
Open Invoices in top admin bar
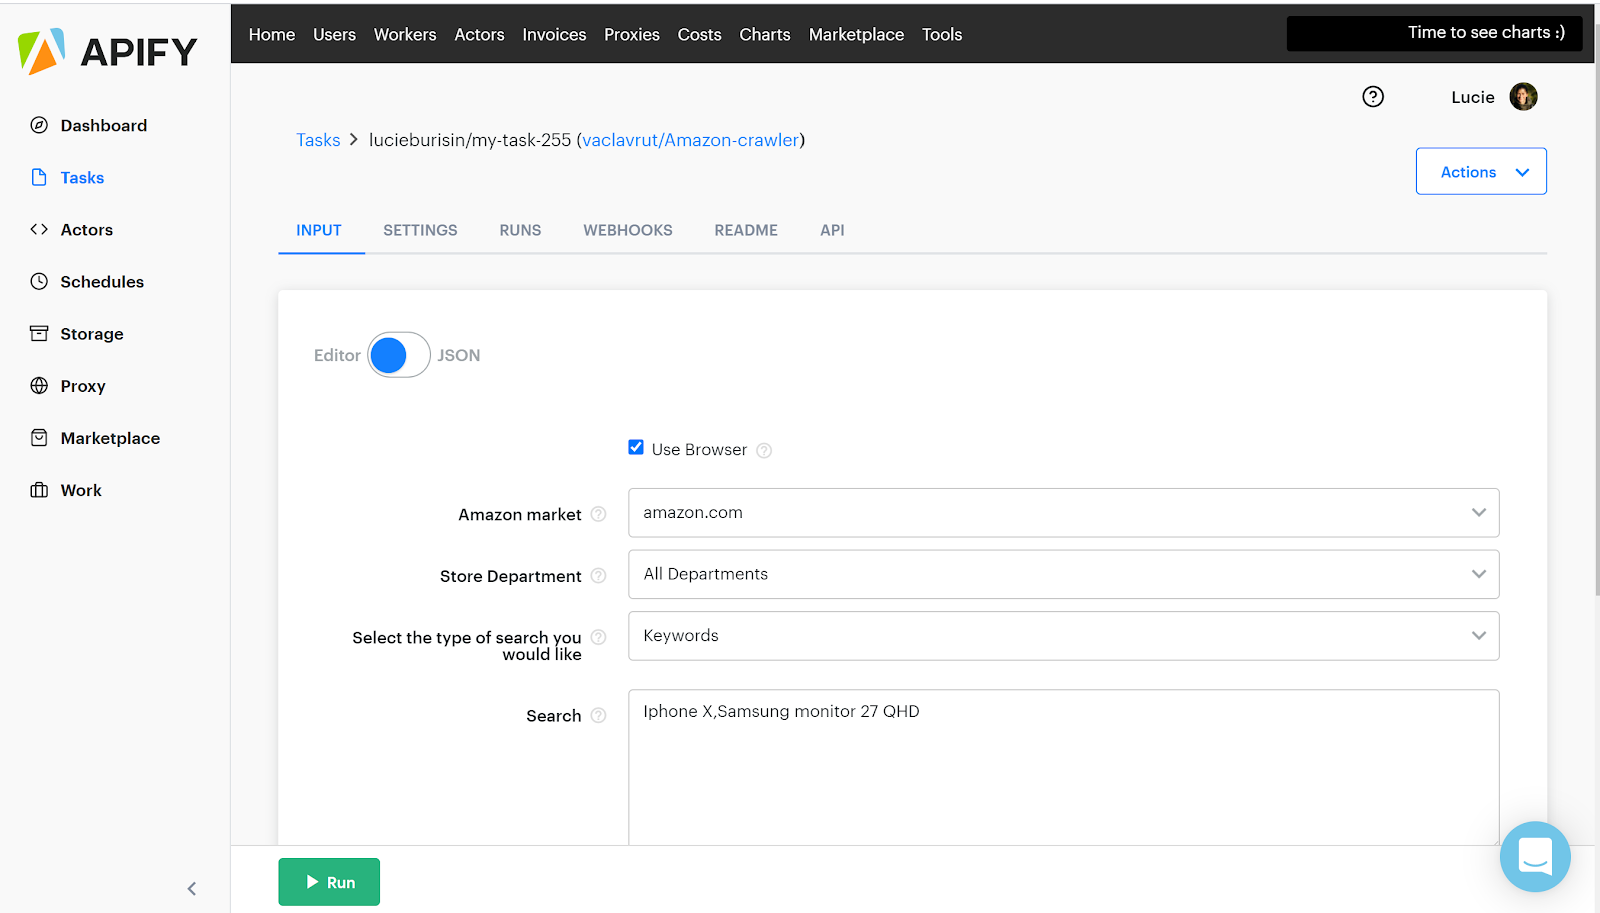point(554,34)
